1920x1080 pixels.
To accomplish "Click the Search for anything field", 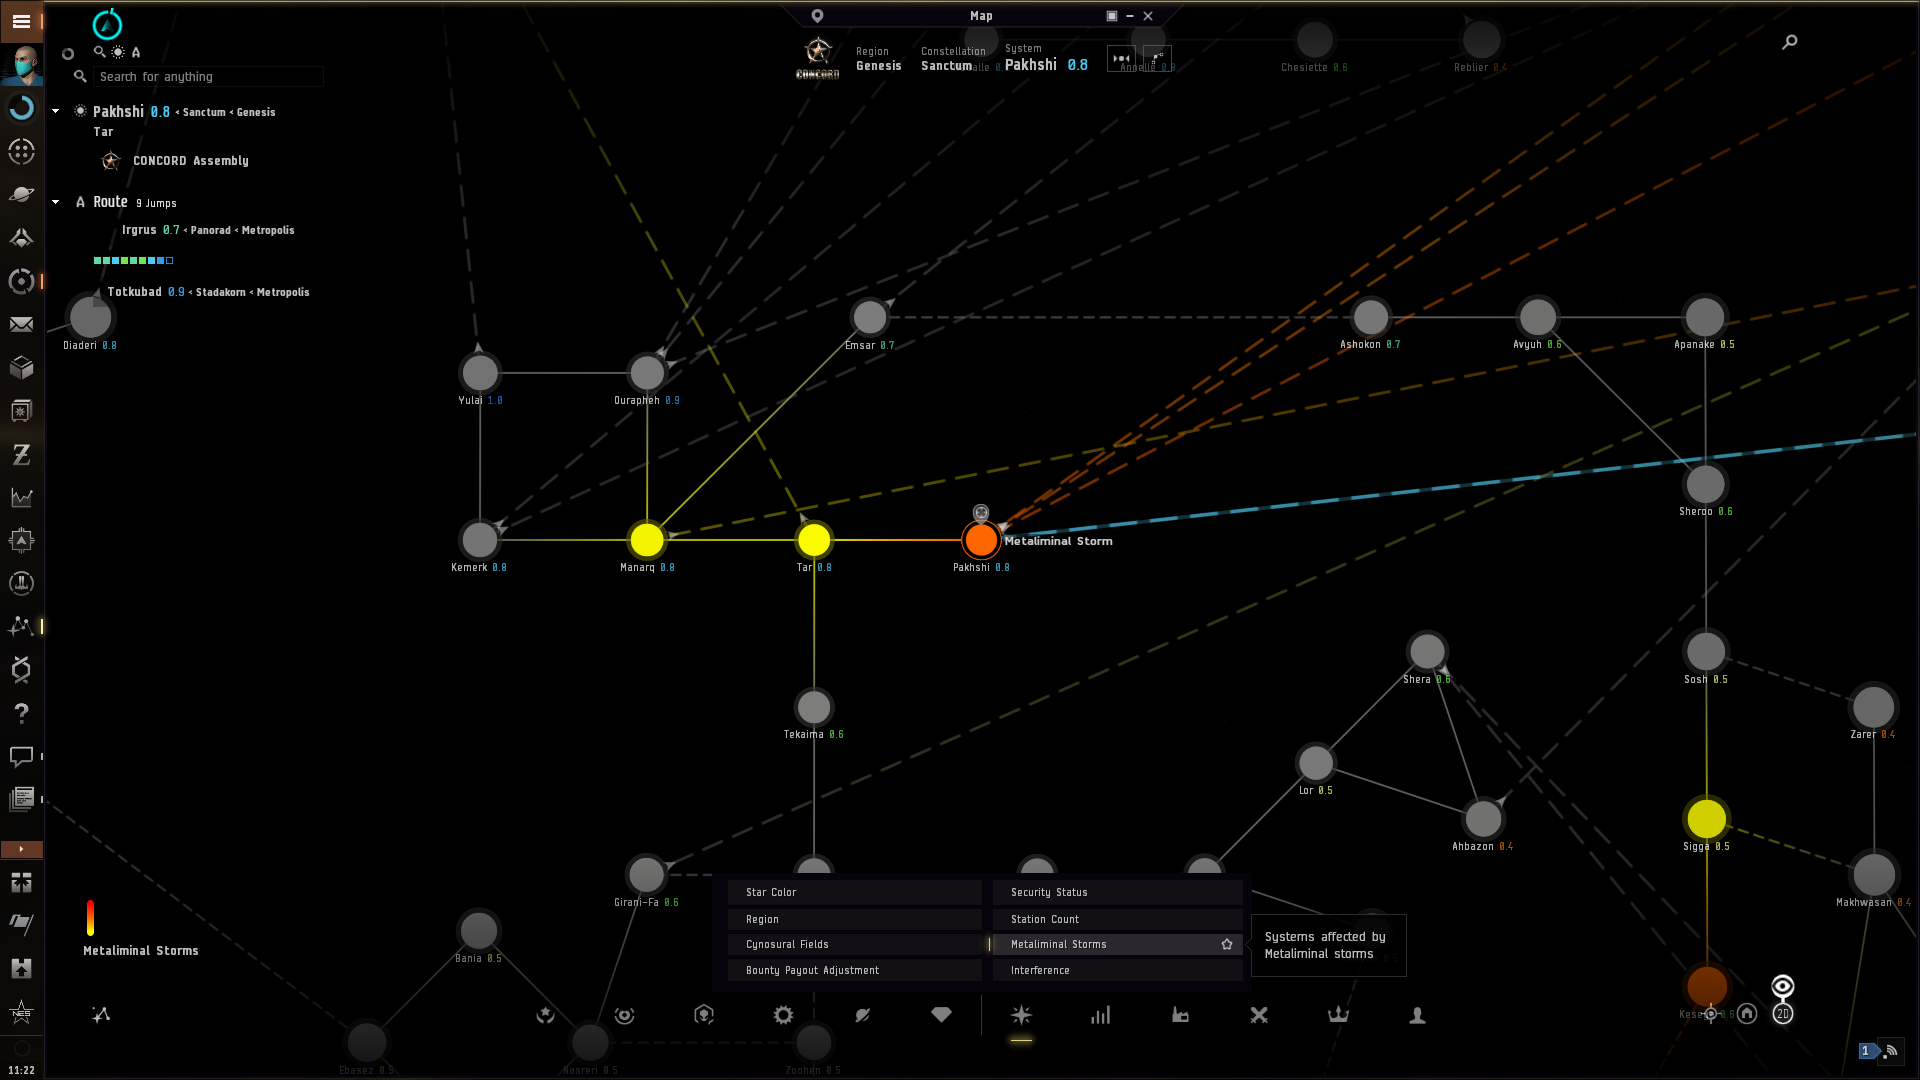I will click(205, 77).
